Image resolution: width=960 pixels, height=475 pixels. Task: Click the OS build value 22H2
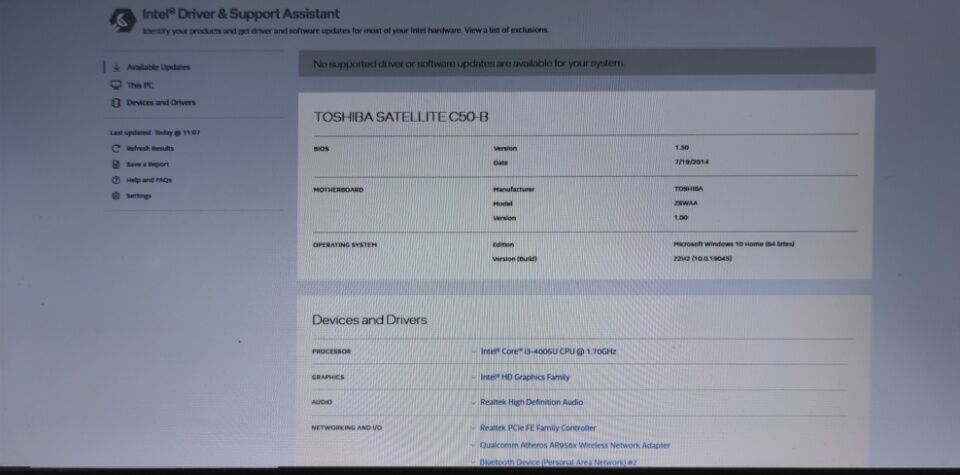pos(703,259)
